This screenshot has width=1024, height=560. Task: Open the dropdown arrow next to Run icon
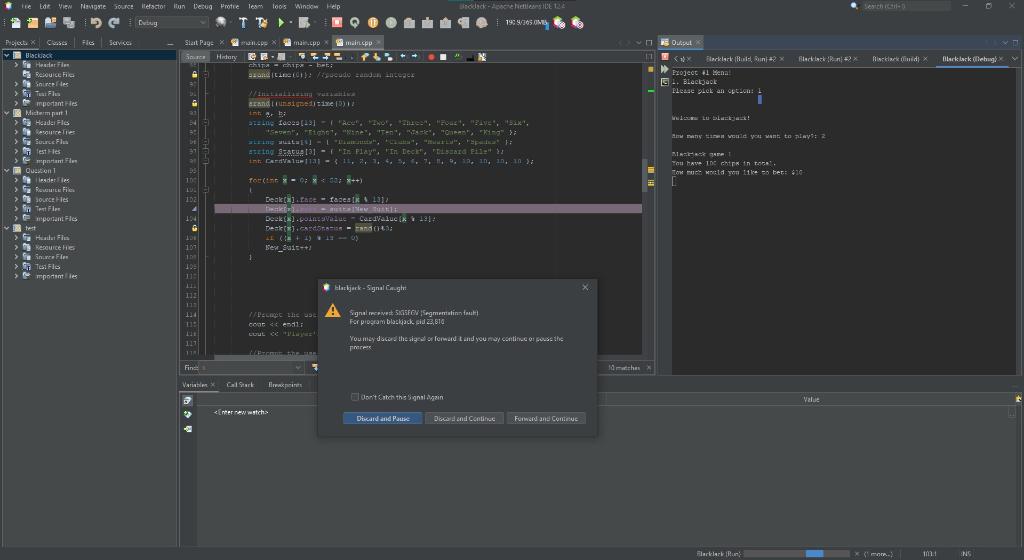point(291,23)
